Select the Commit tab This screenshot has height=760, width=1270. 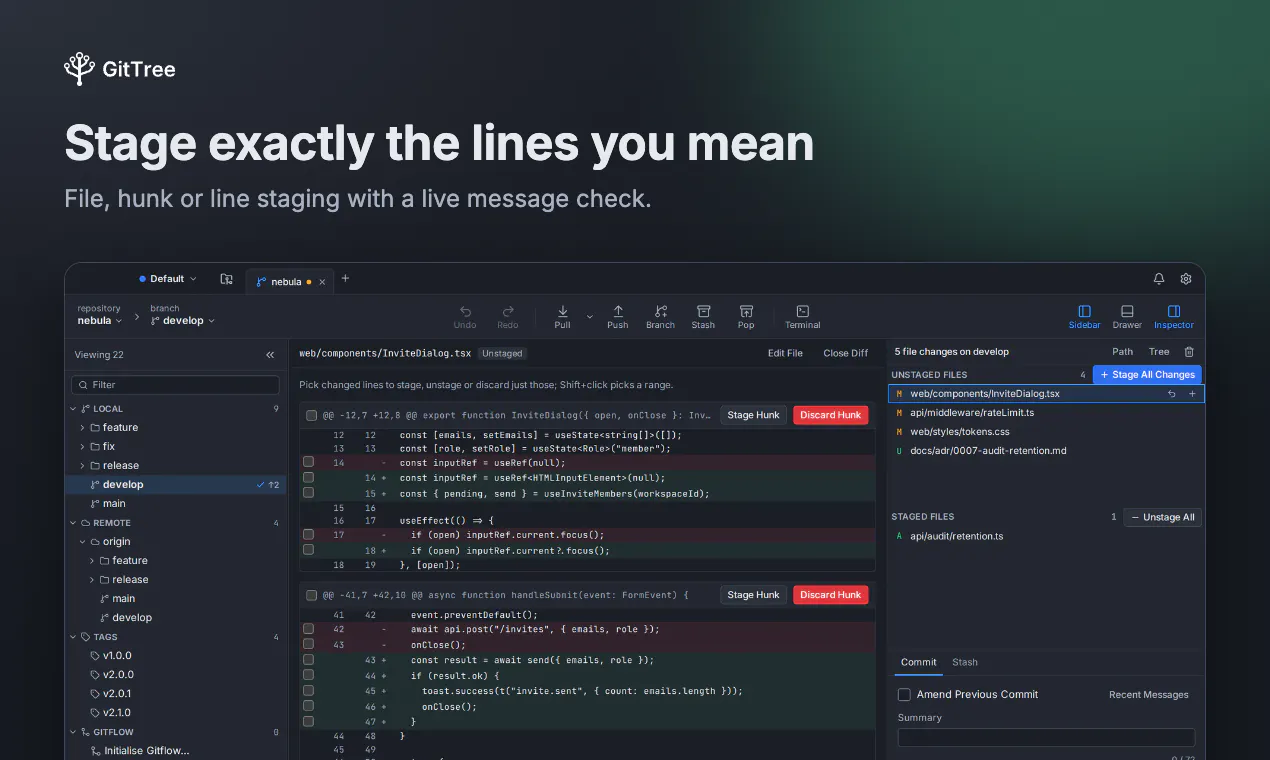(x=919, y=662)
